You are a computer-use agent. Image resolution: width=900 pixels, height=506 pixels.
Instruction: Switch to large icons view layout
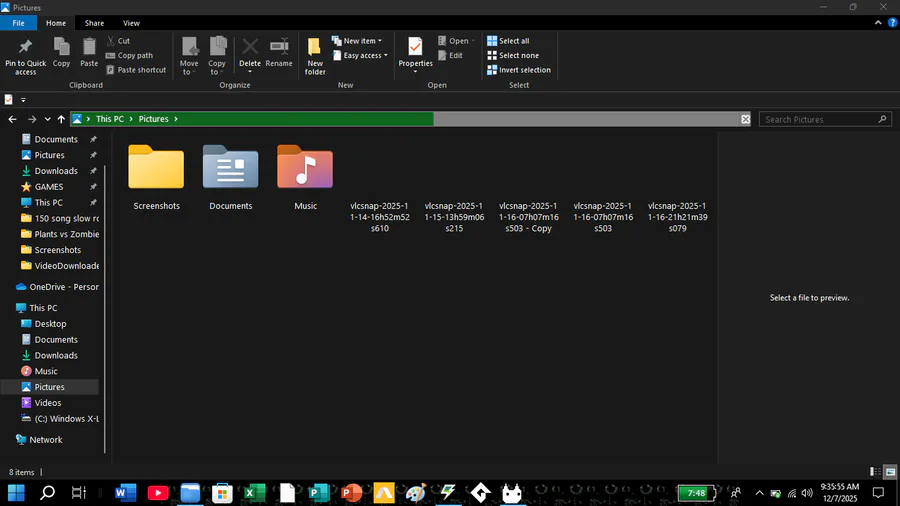click(890, 472)
